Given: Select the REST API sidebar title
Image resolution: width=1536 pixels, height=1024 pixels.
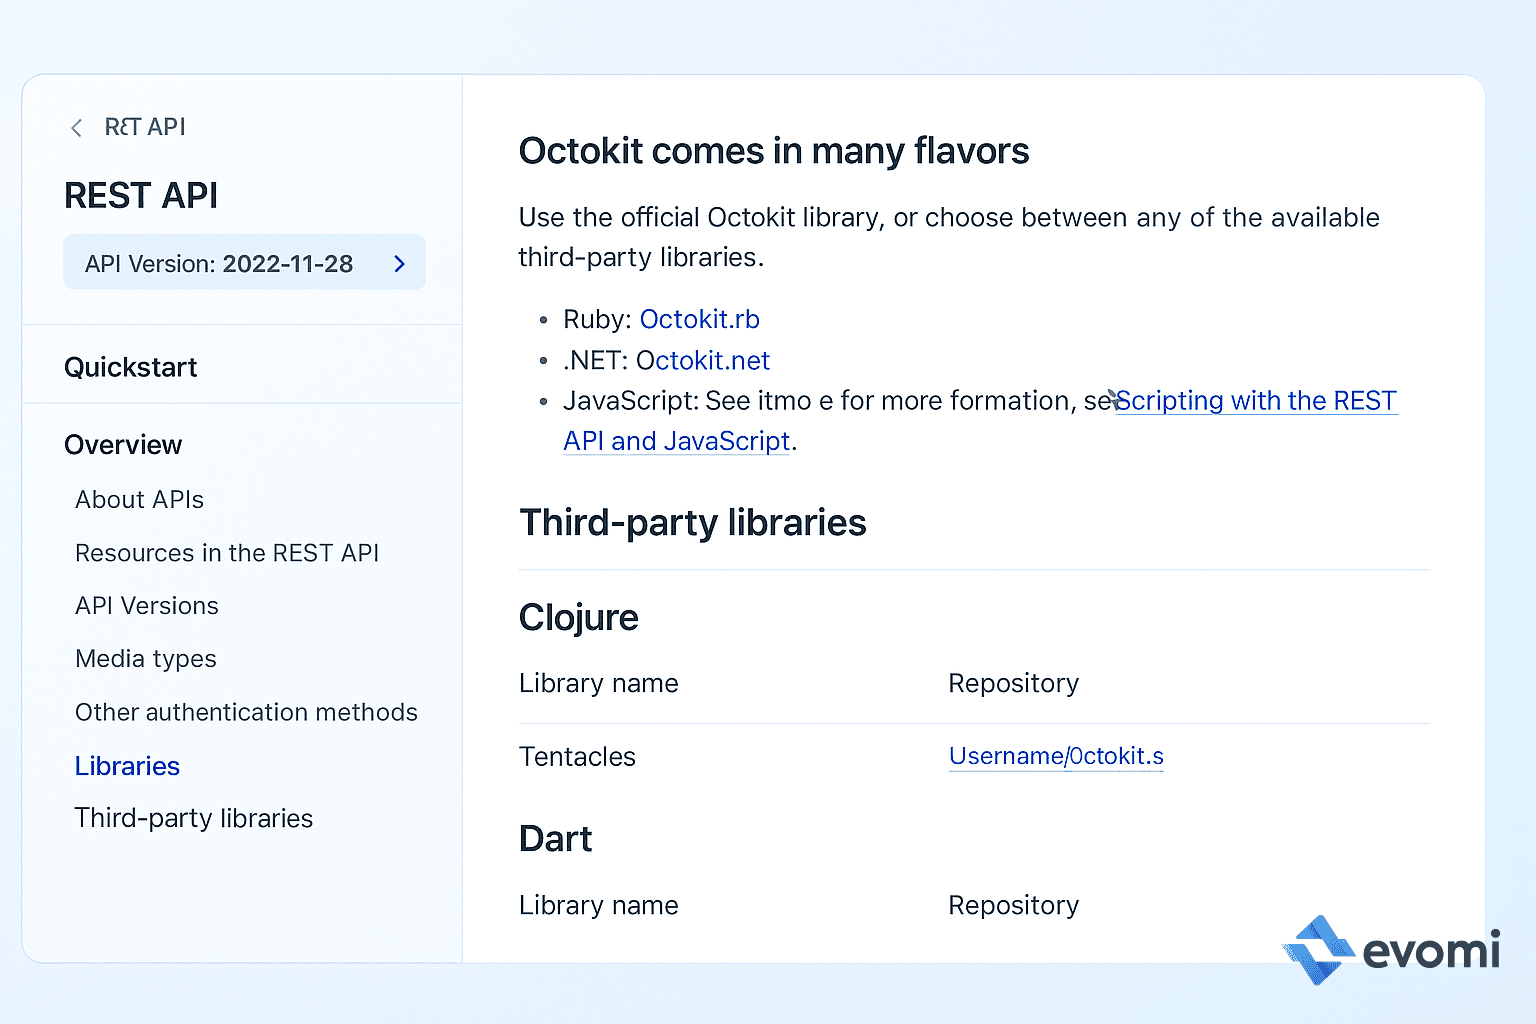Looking at the screenshot, I should pos(141,196).
